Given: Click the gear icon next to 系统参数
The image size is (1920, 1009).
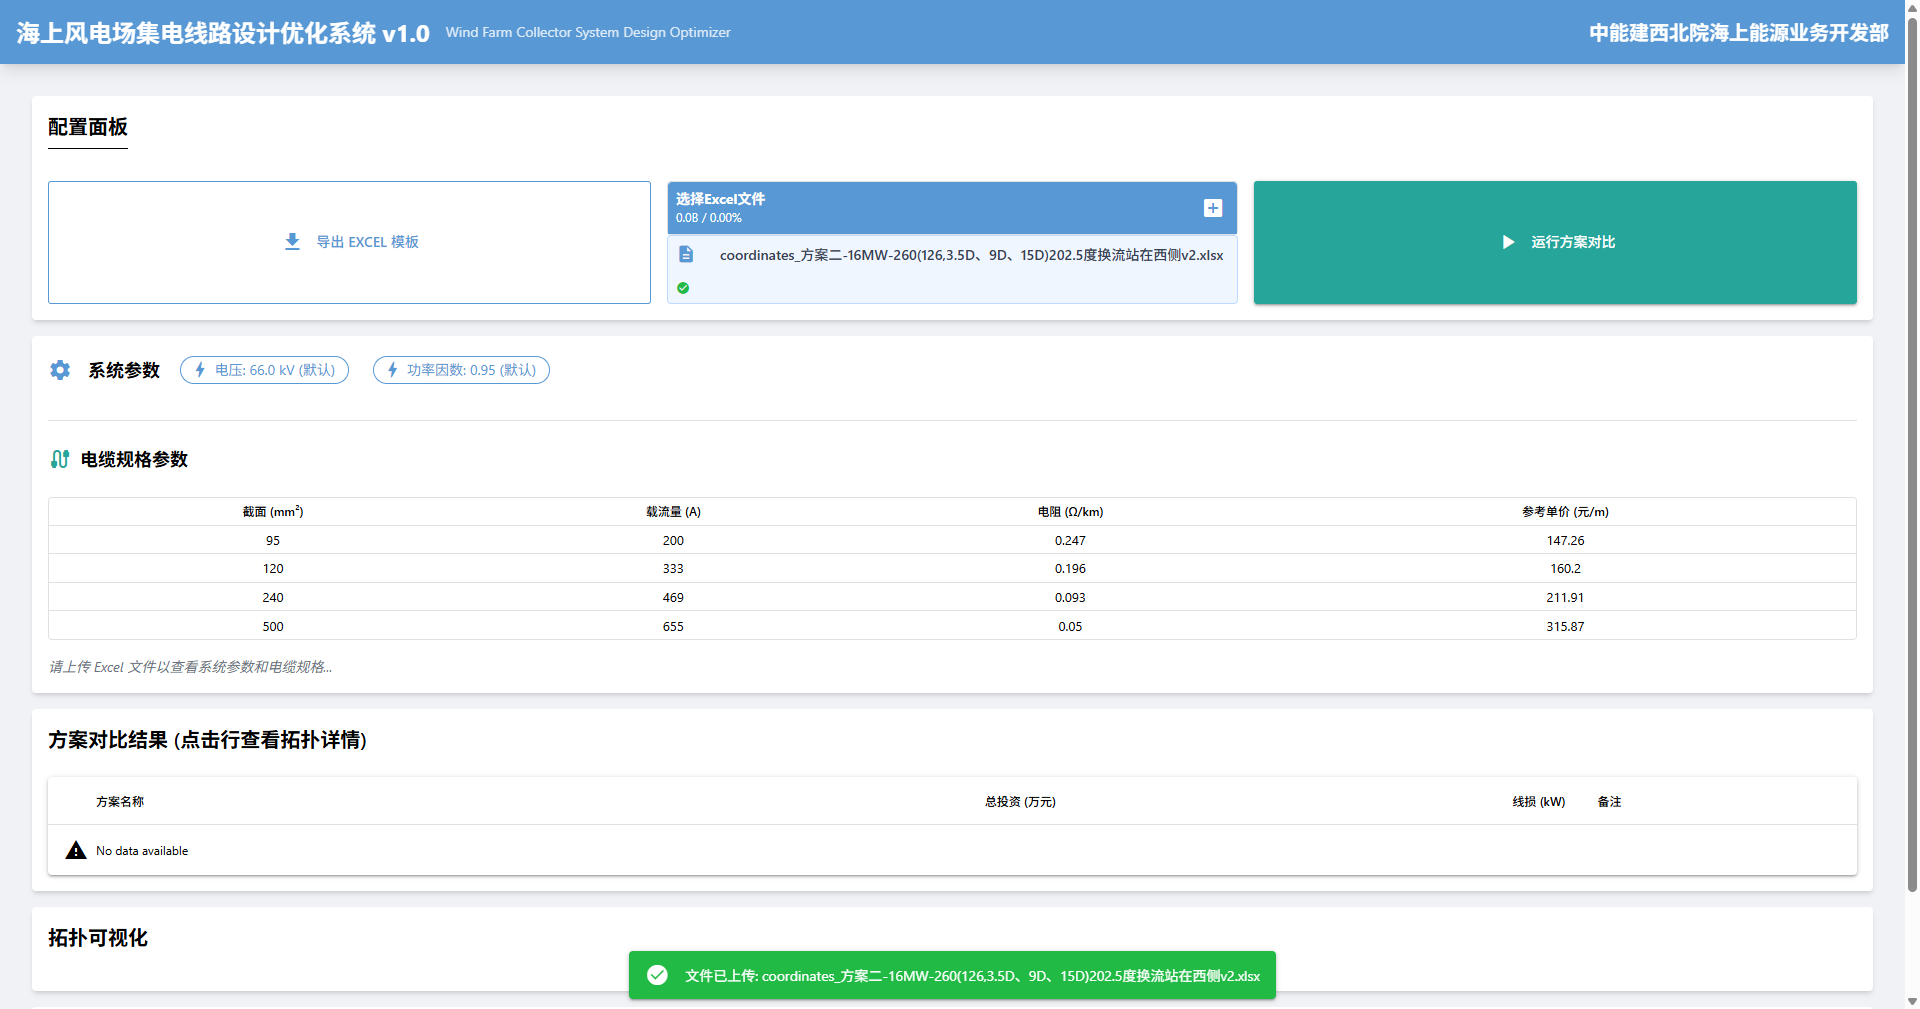Looking at the screenshot, I should pyautogui.click(x=60, y=370).
